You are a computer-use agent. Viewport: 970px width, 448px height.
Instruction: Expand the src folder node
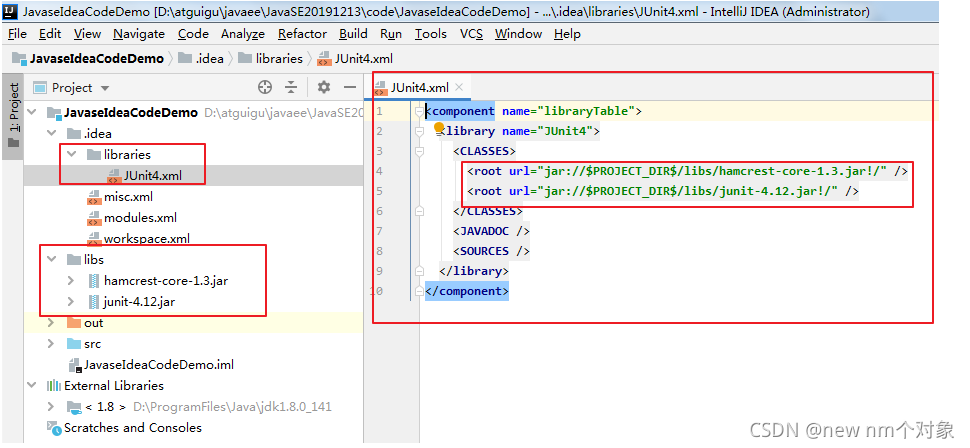tap(51, 344)
